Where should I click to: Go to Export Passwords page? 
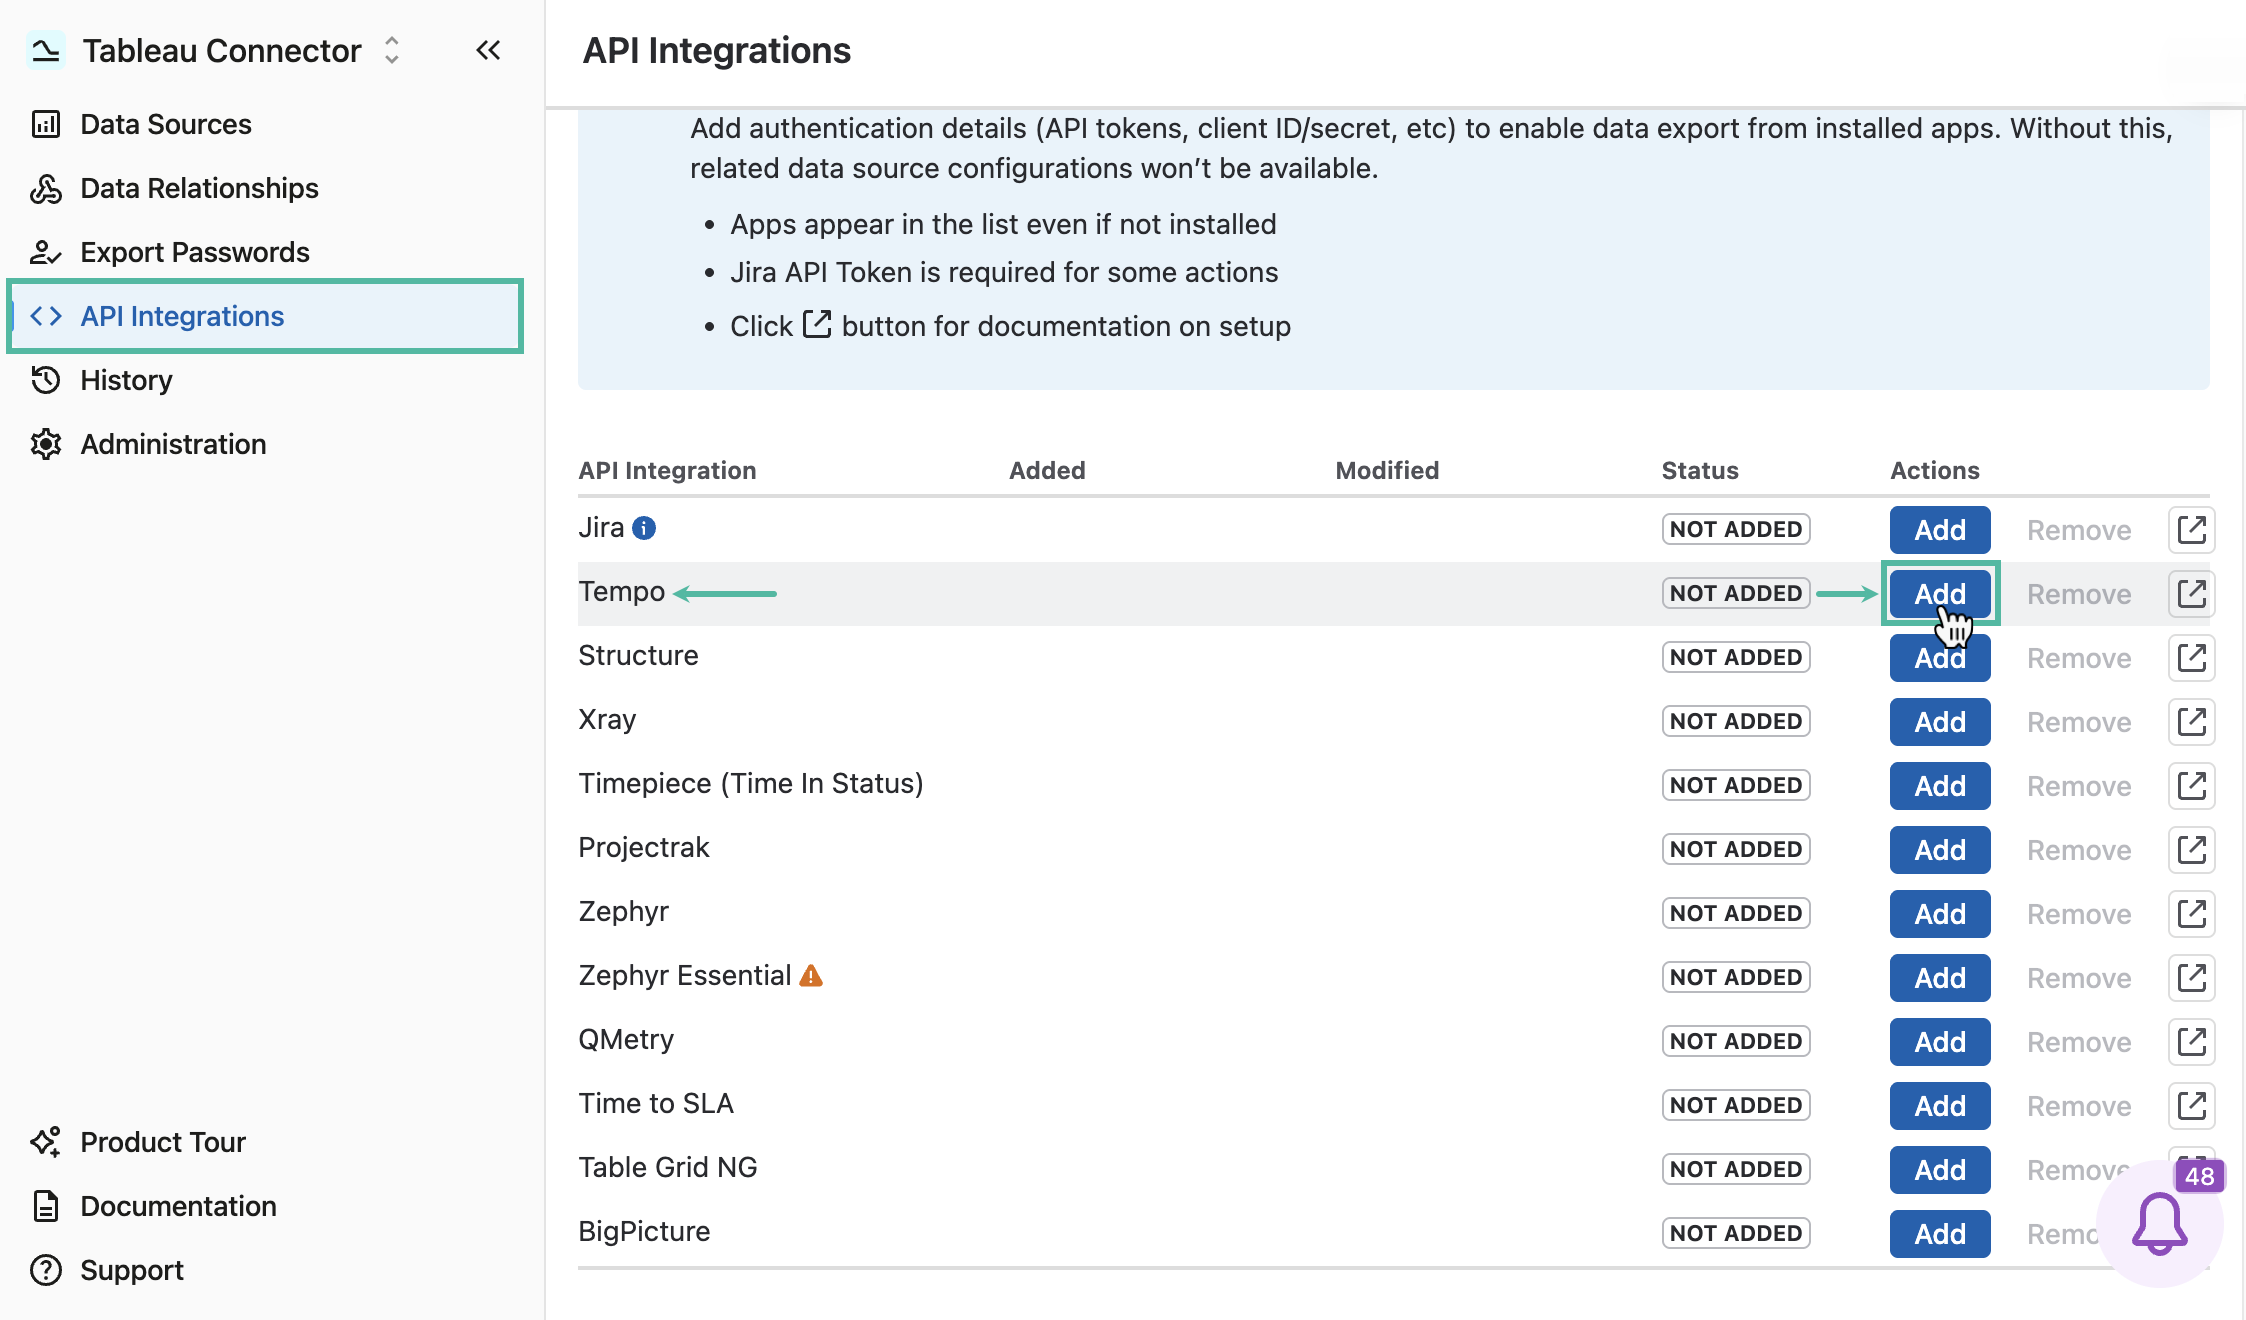point(195,252)
